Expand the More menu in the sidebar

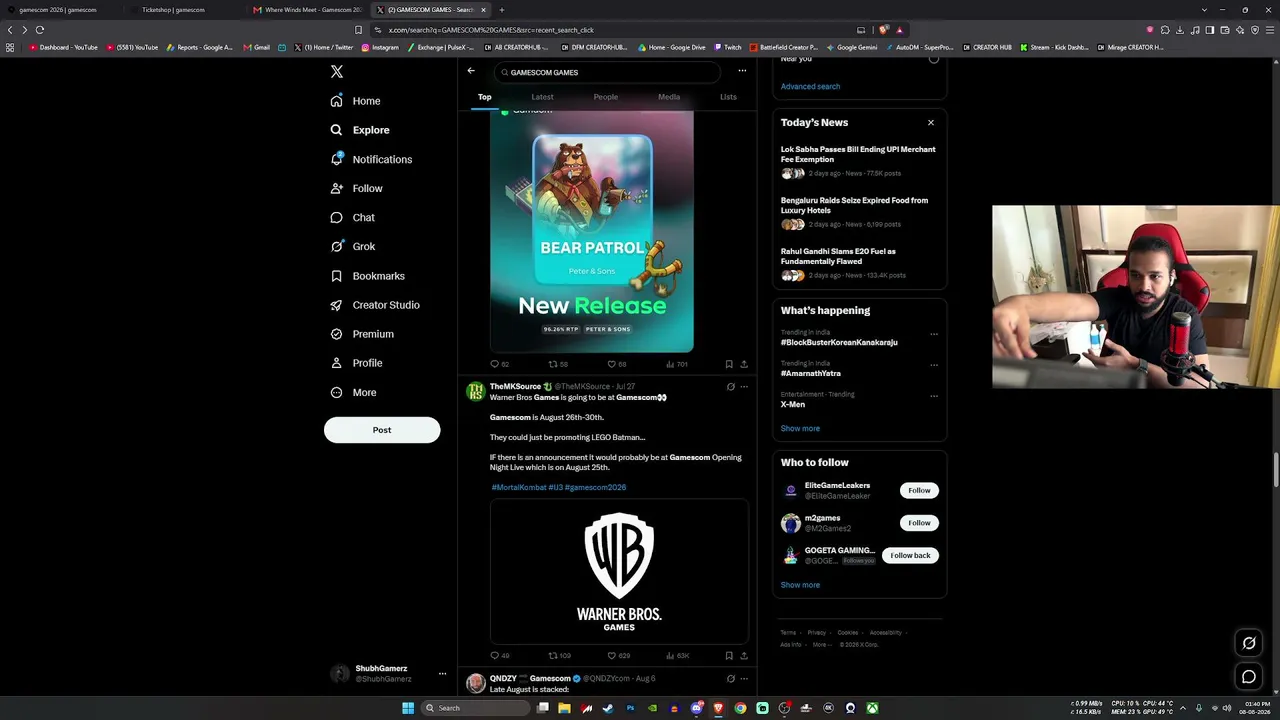pos(353,392)
